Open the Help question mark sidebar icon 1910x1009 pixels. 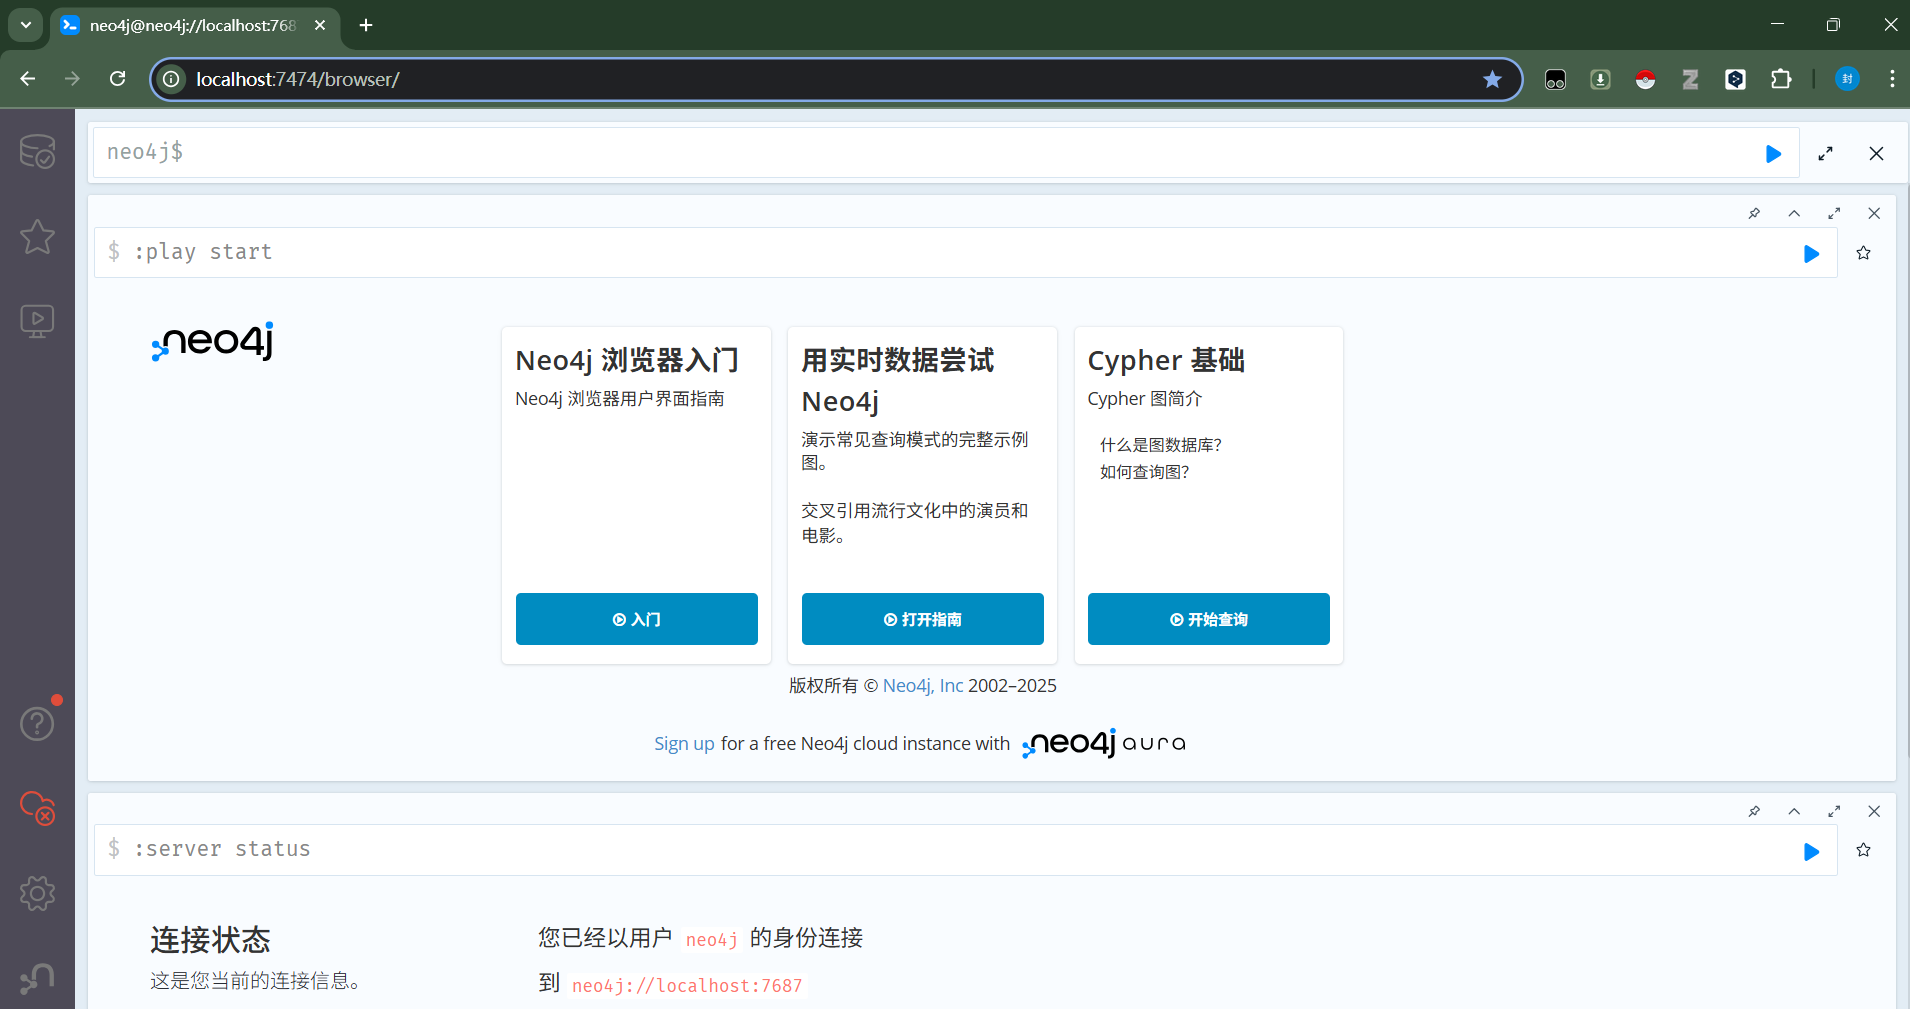[x=37, y=723]
